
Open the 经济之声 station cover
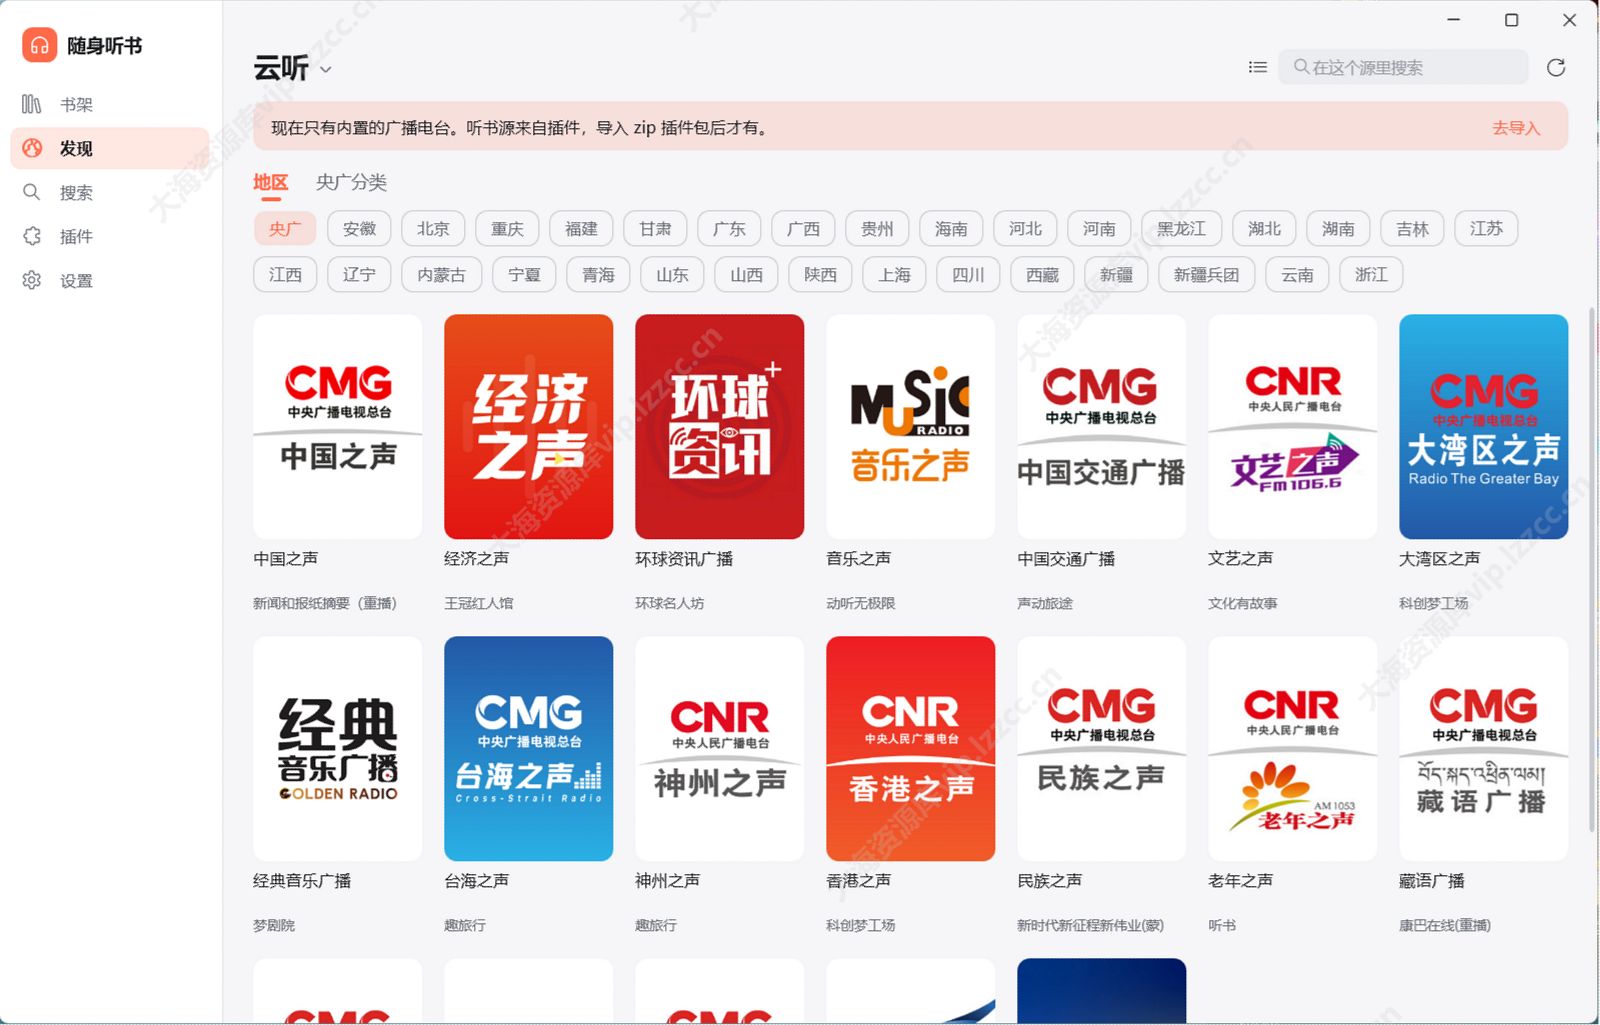[529, 427]
